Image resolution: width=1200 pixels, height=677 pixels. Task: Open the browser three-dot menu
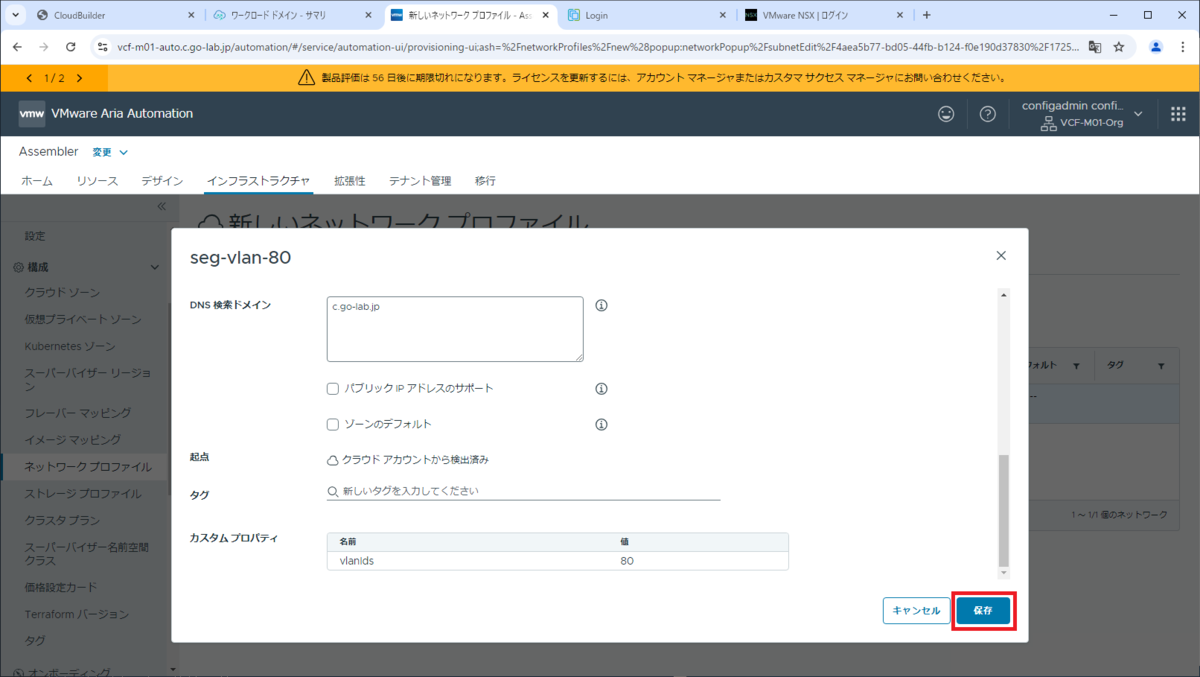[x=1181, y=46]
